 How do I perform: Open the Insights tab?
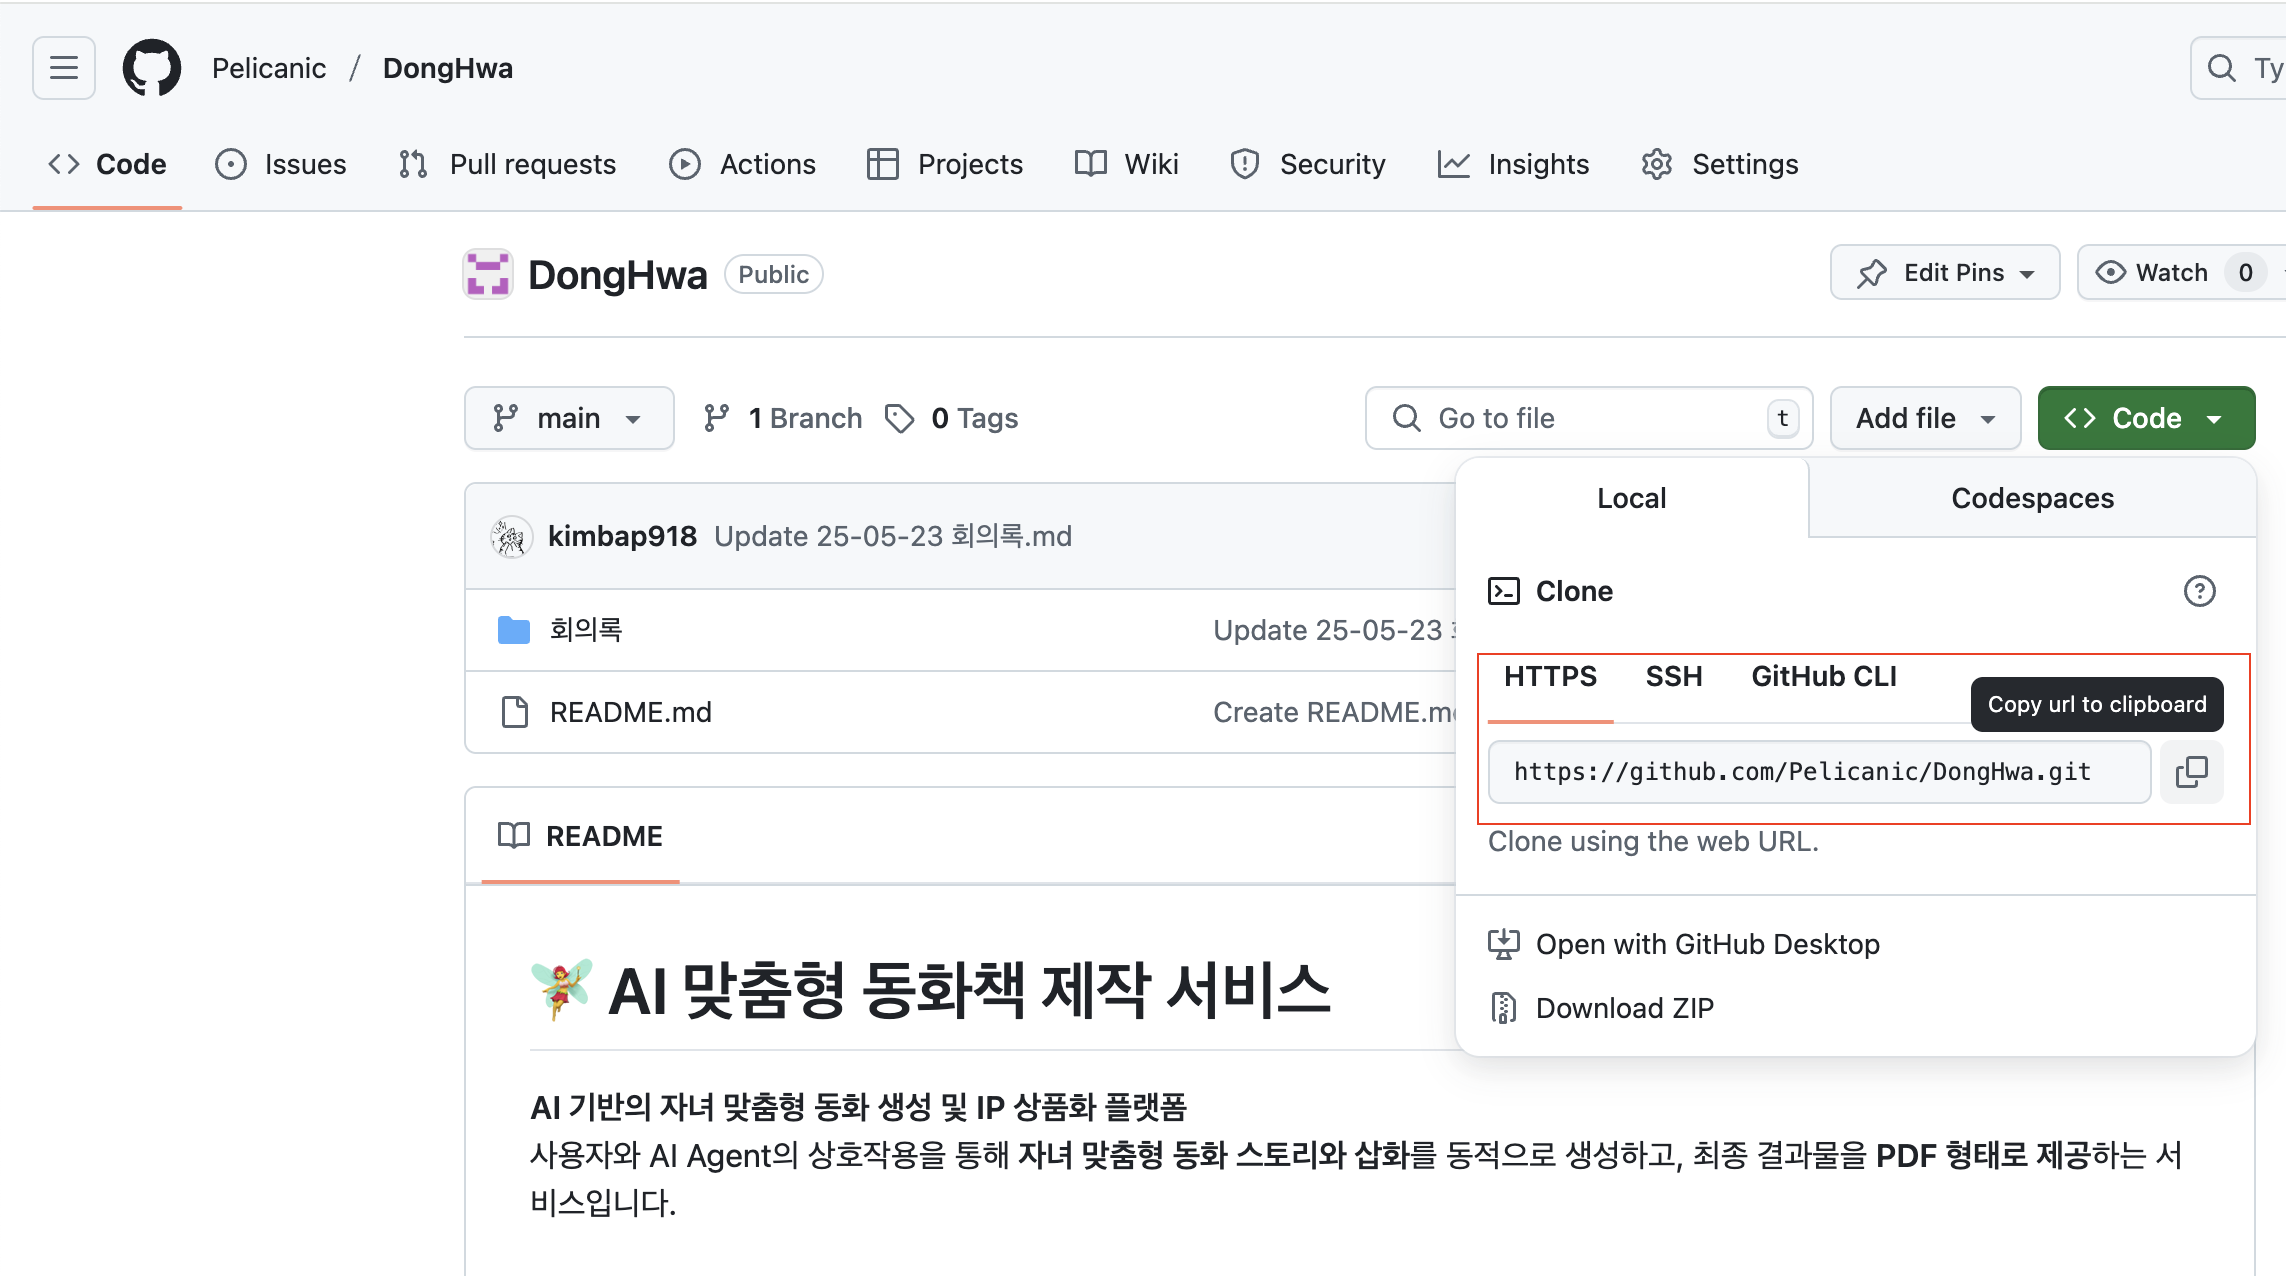1513,164
